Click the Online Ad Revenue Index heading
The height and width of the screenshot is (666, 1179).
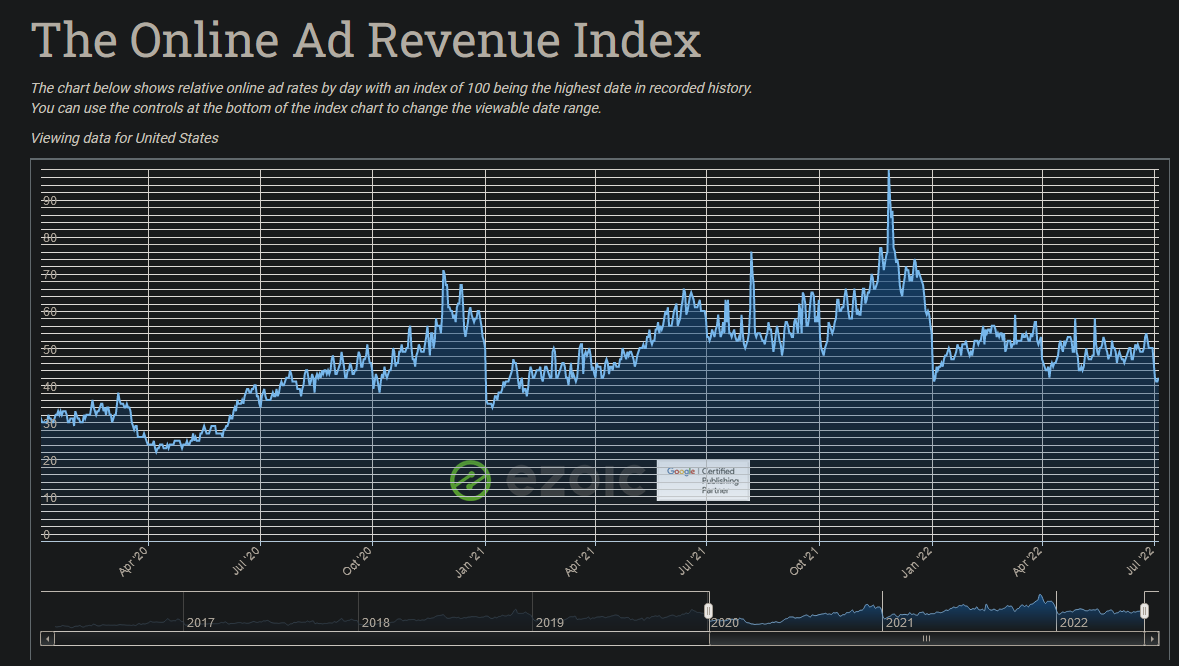click(x=366, y=42)
